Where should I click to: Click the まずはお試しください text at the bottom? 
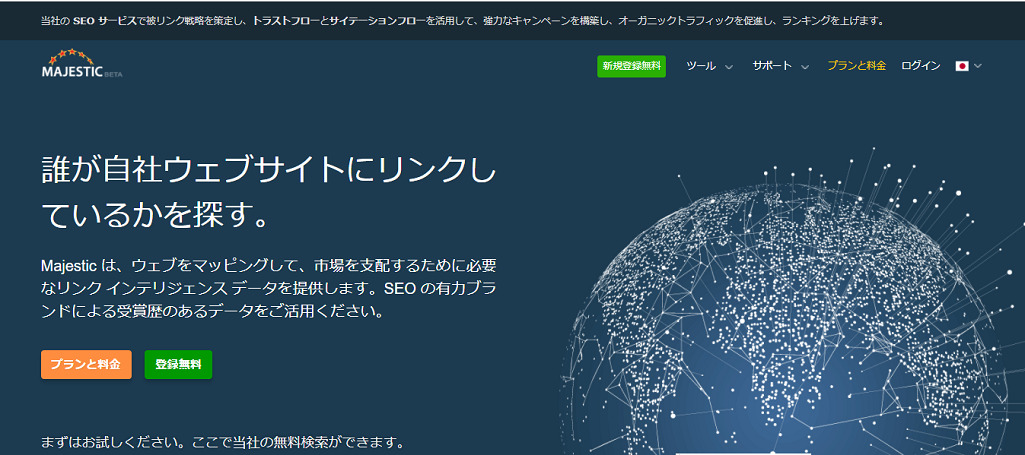click(222, 442)
